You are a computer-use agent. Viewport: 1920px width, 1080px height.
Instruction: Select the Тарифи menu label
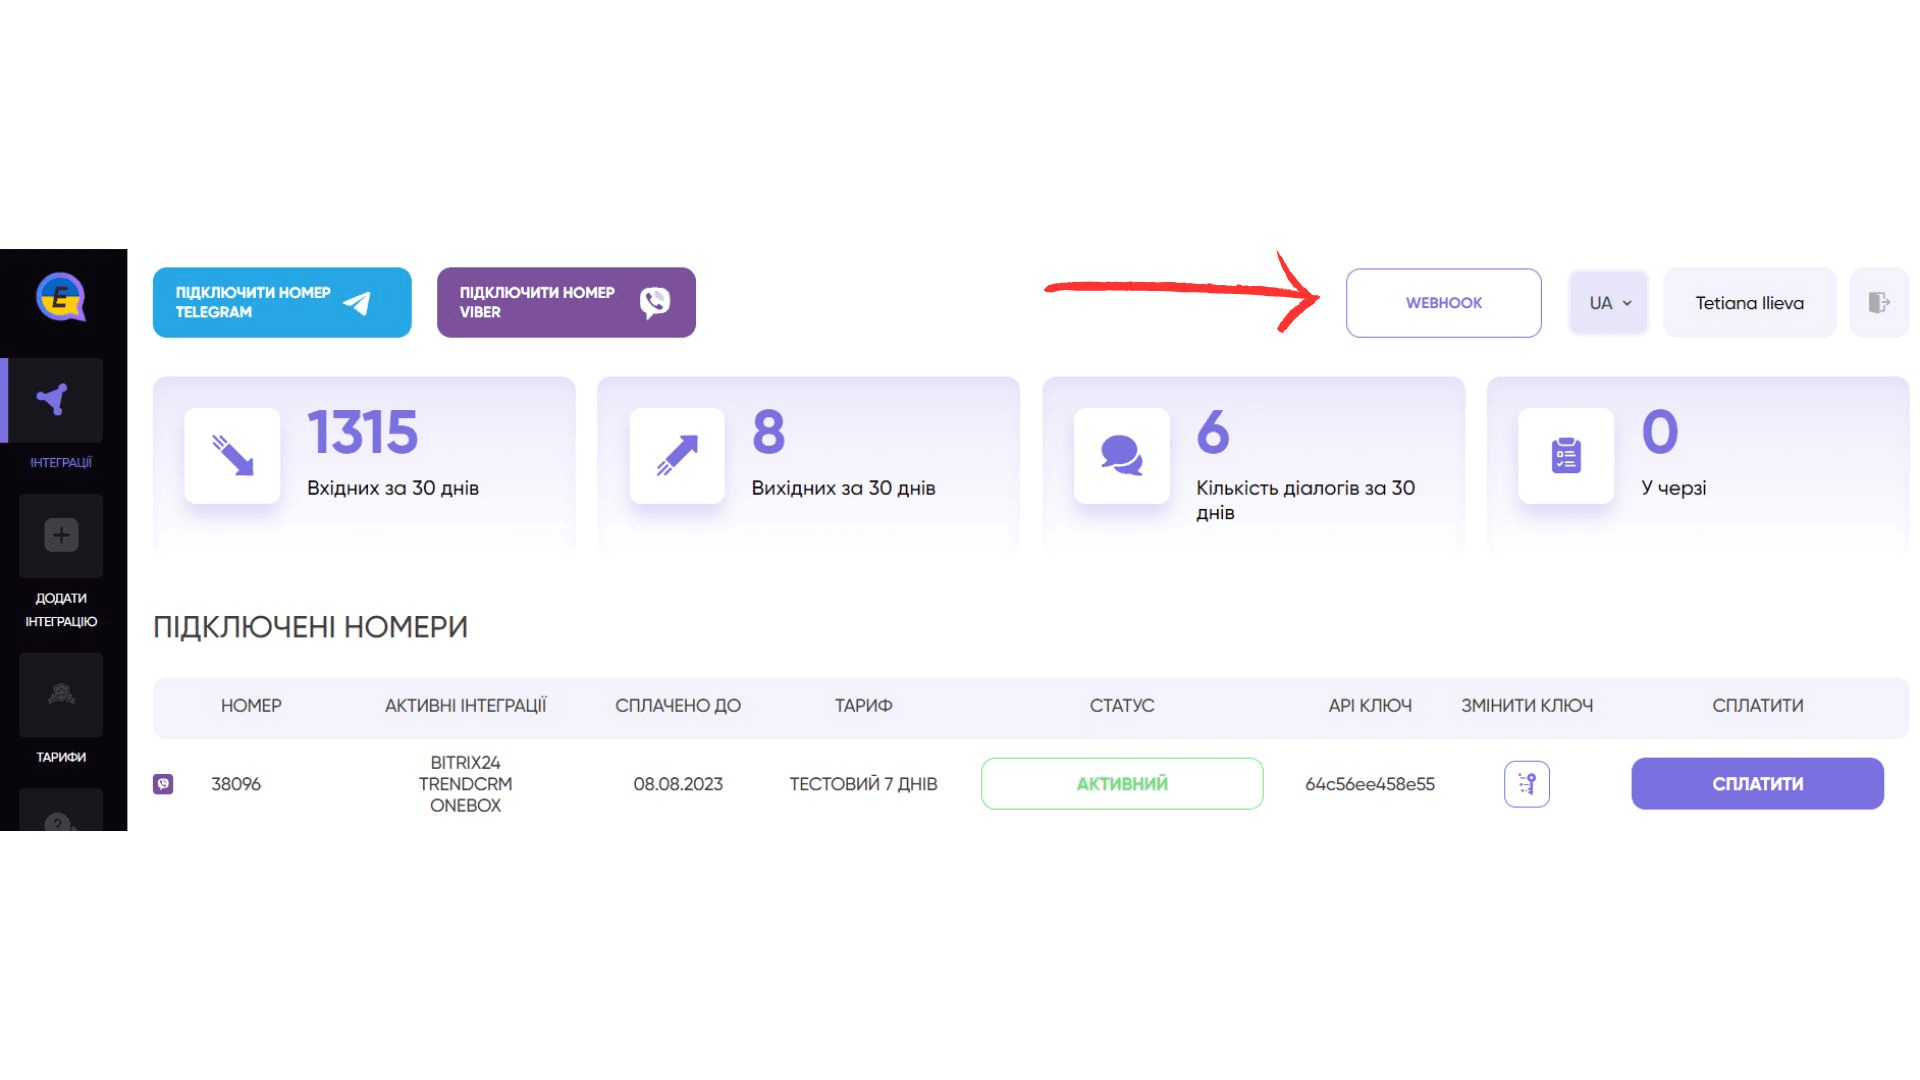61,757
